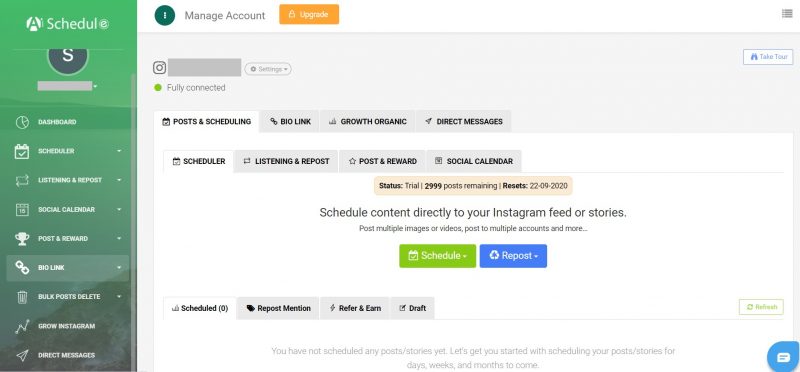Open Direct Messages in the sidebar
This screenshot has width=800, height=372.
coord(66,356)
